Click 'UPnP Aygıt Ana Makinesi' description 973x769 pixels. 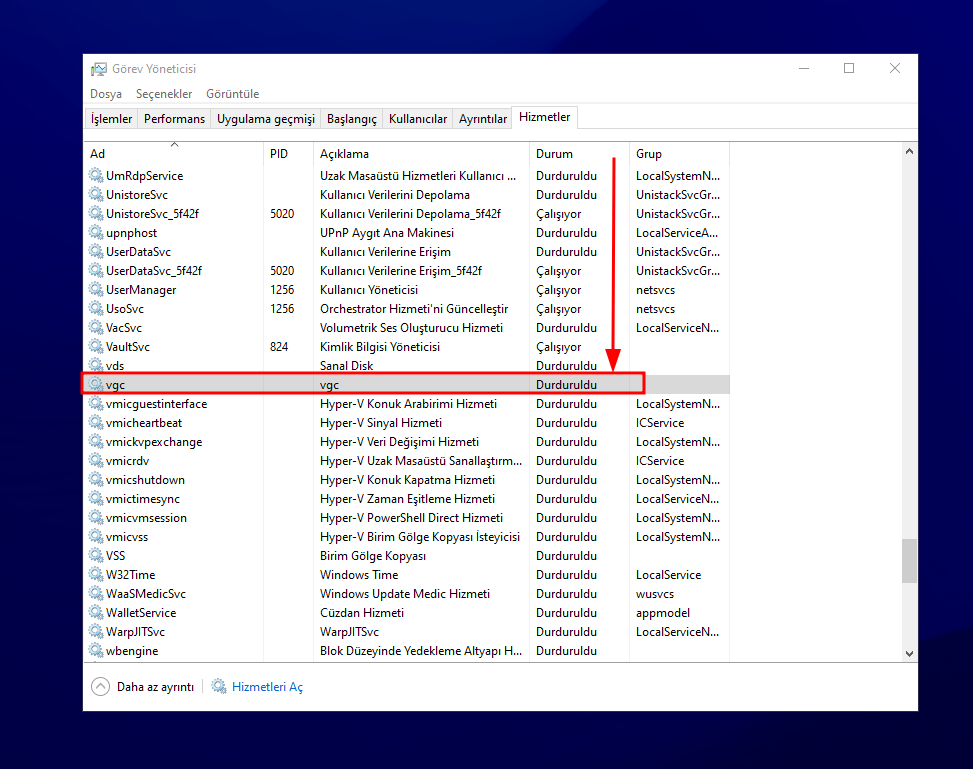tap(387, 233)
